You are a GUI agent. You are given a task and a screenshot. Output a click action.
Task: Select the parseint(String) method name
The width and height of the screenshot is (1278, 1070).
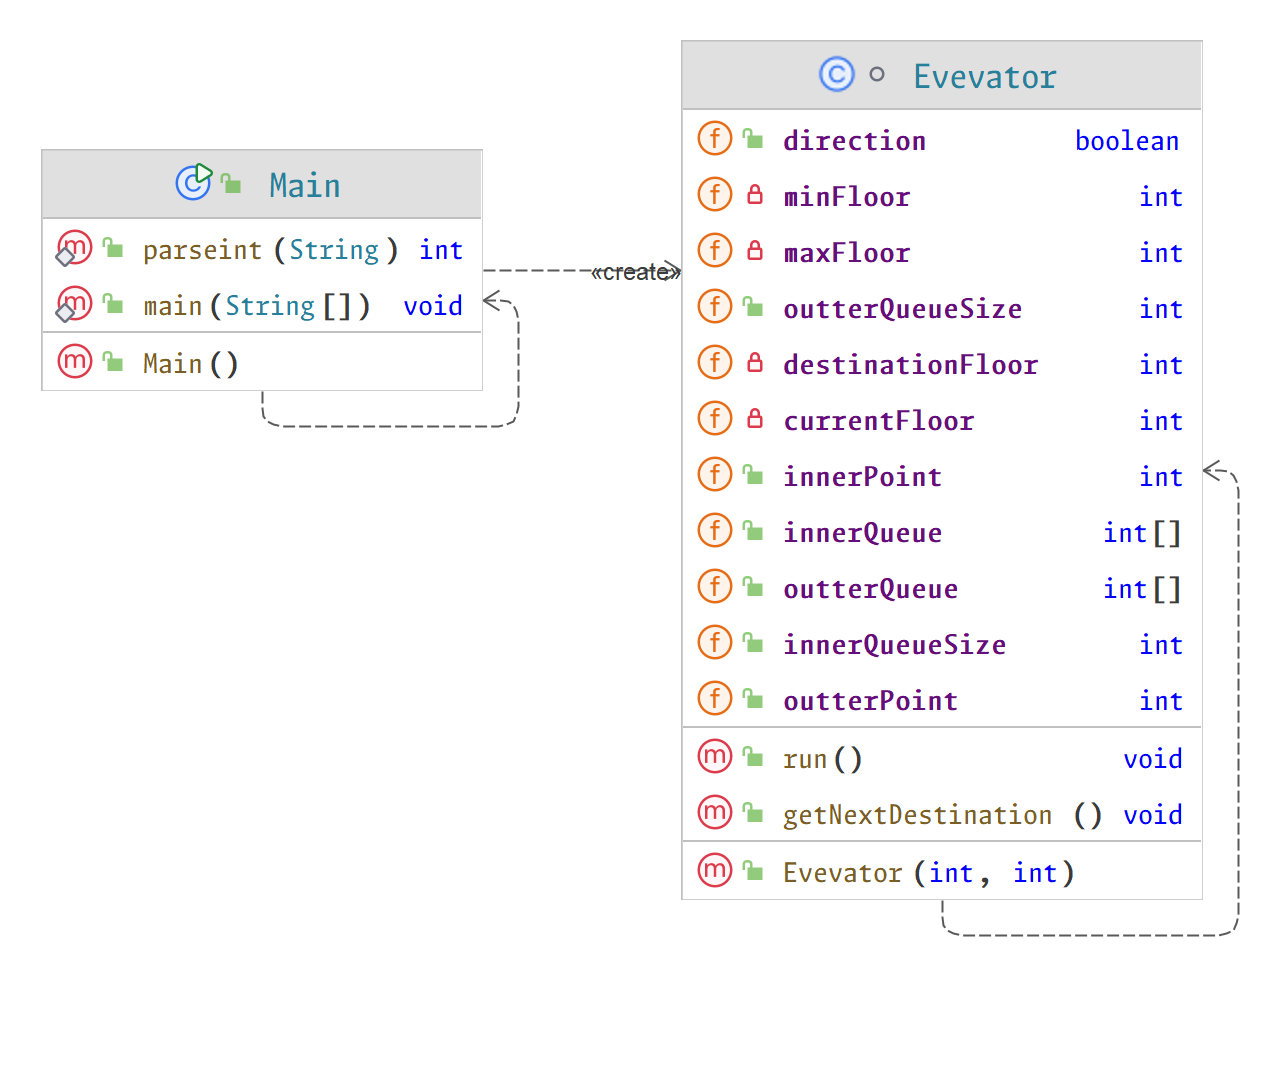click(271, 250)
